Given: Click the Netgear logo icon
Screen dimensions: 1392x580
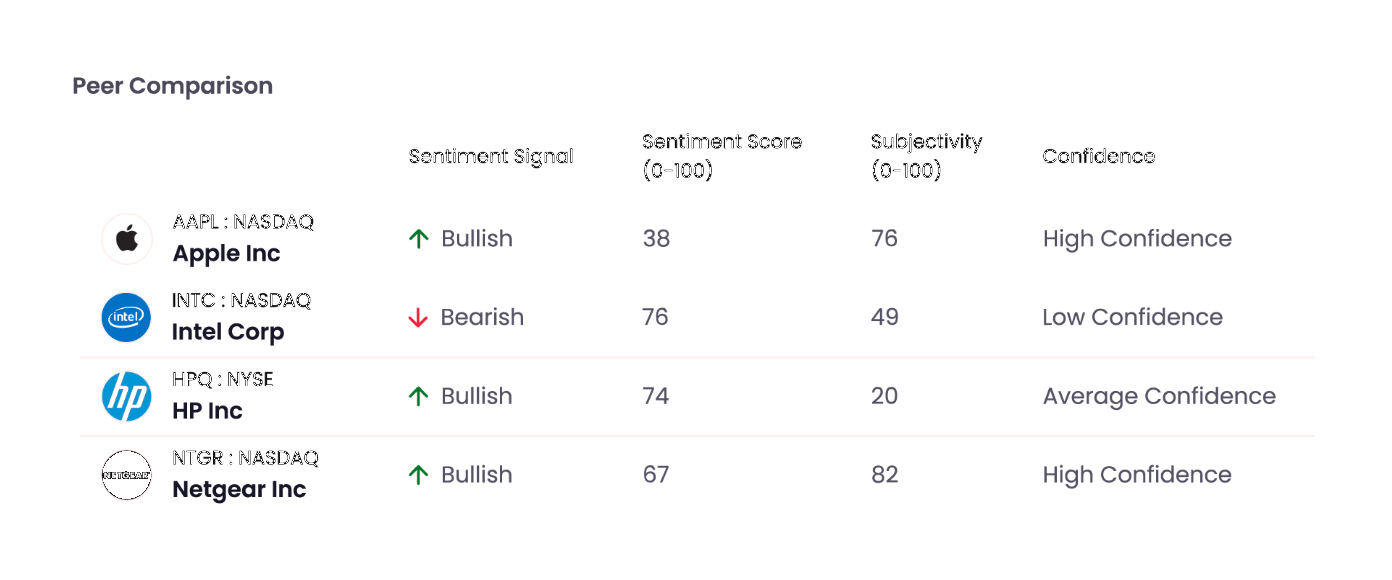Looking at the screenshot, I should tap(127, 475).
